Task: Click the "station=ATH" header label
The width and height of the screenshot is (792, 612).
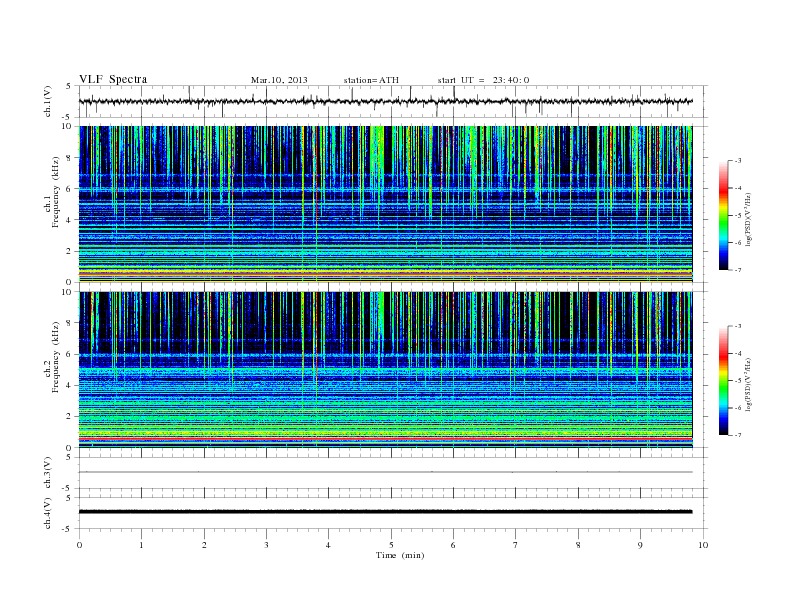Action: pyautogui.click(x=371, y=80)
